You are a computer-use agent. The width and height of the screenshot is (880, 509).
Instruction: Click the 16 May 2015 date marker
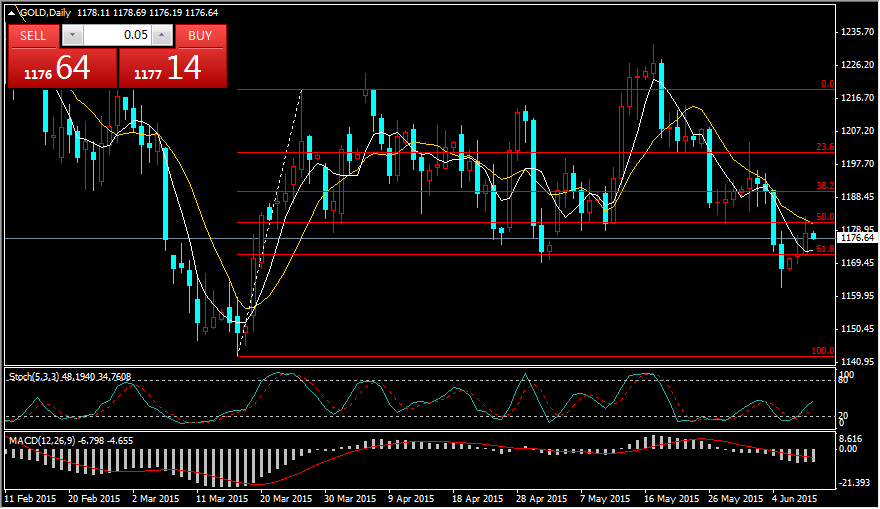[x=666, y=498]
